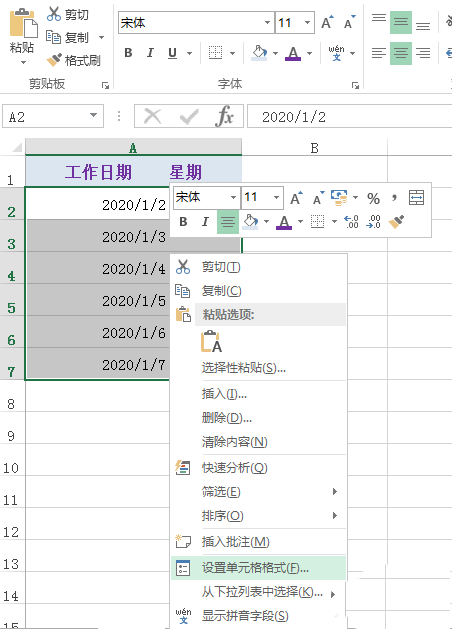The height and width of the screenshot is (629, 452).
Task: Select column B header
Action: point(314,148)
